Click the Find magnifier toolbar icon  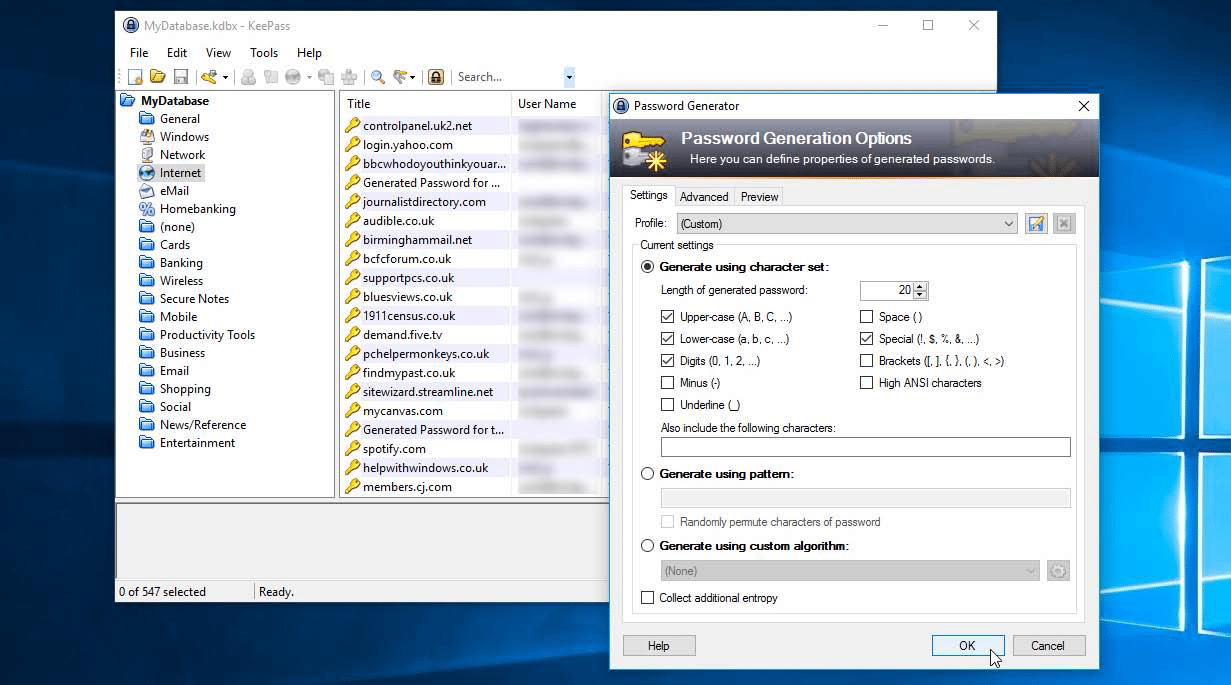point(378,77)
